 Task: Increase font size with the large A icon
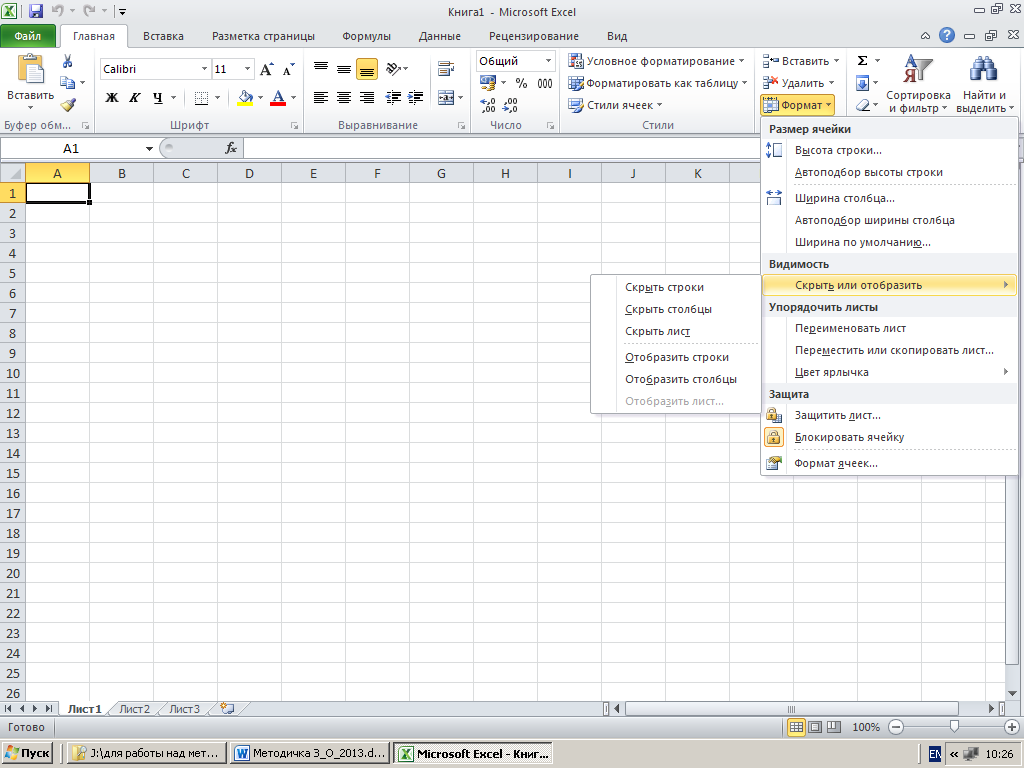pos(266,69)
